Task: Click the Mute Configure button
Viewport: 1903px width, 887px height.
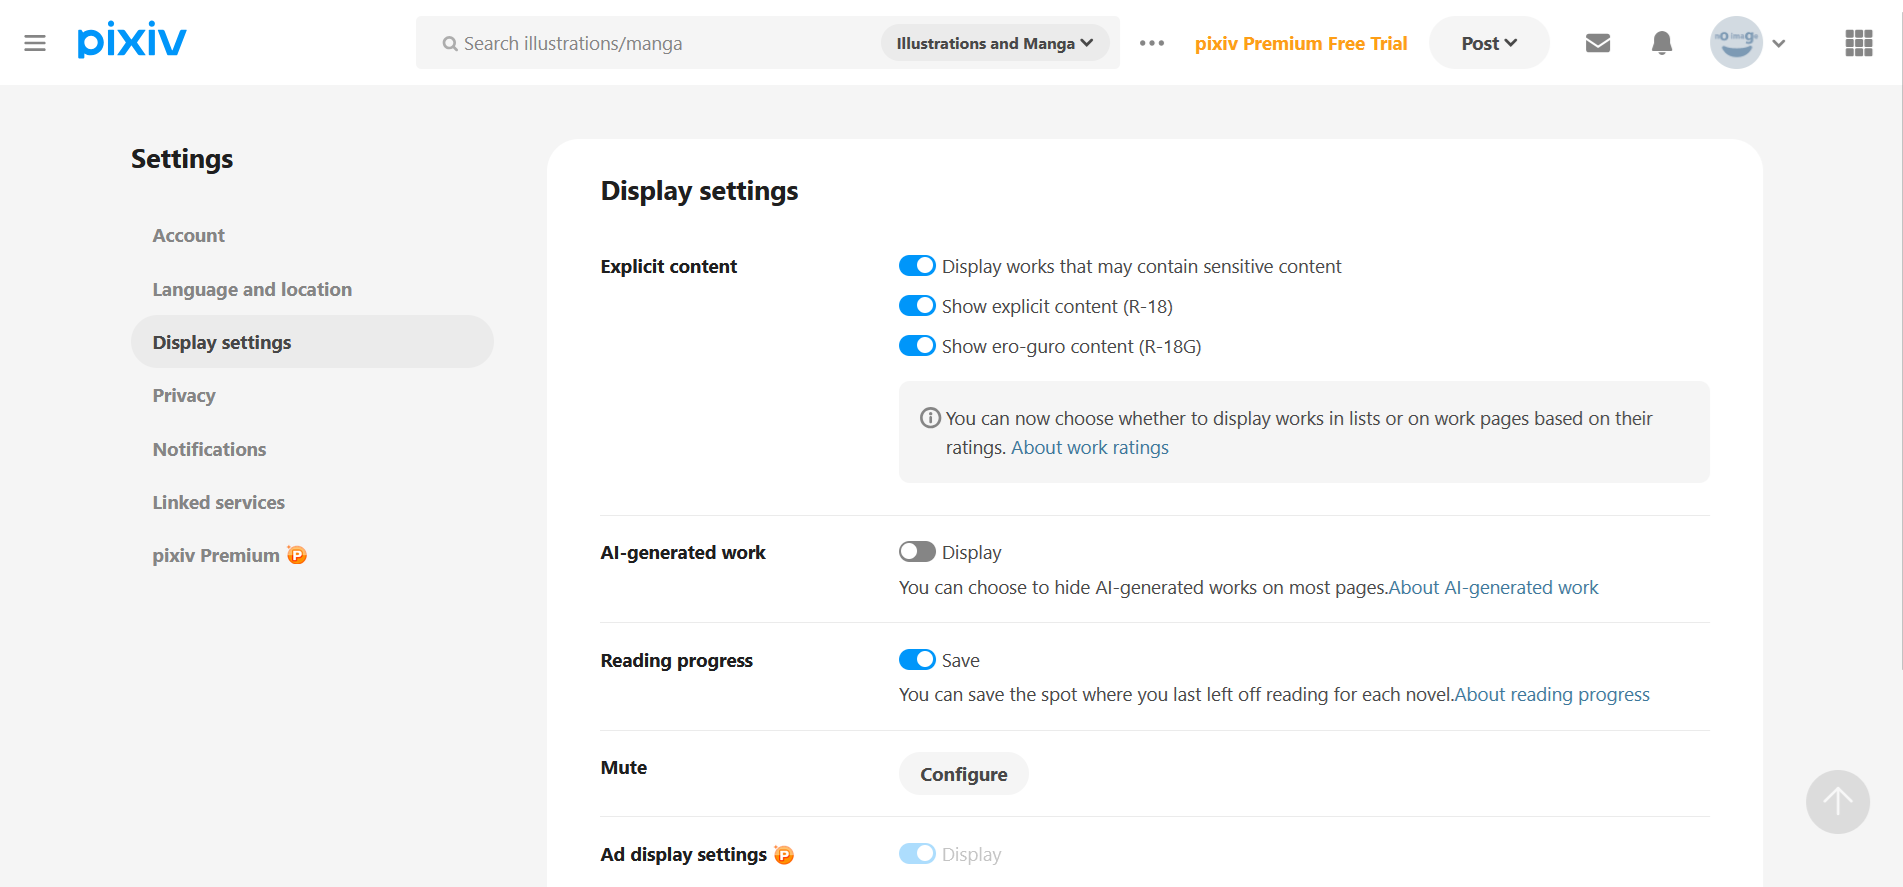Action: (964, 774)
